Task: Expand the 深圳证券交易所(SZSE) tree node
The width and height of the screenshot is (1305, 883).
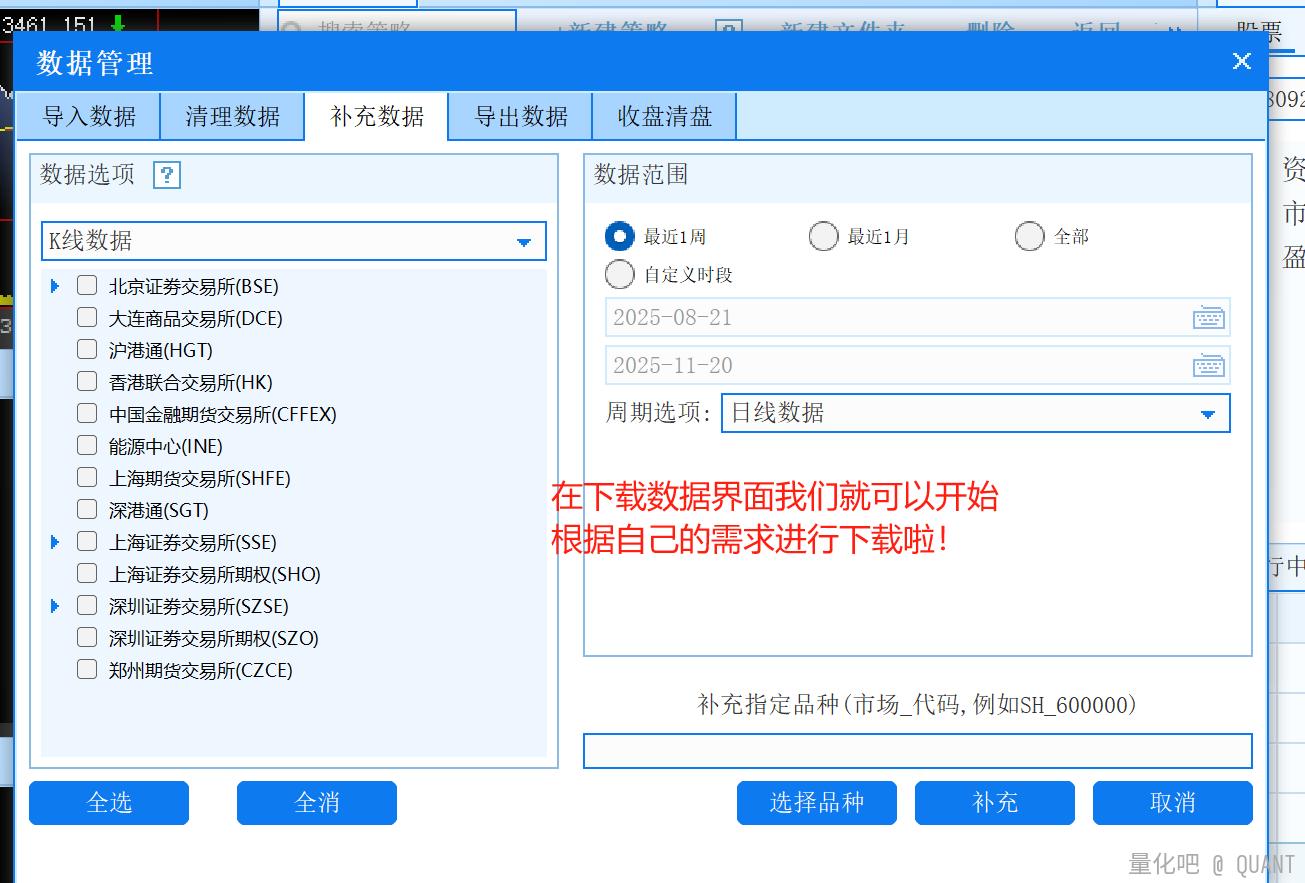Action: click(55, 606)
